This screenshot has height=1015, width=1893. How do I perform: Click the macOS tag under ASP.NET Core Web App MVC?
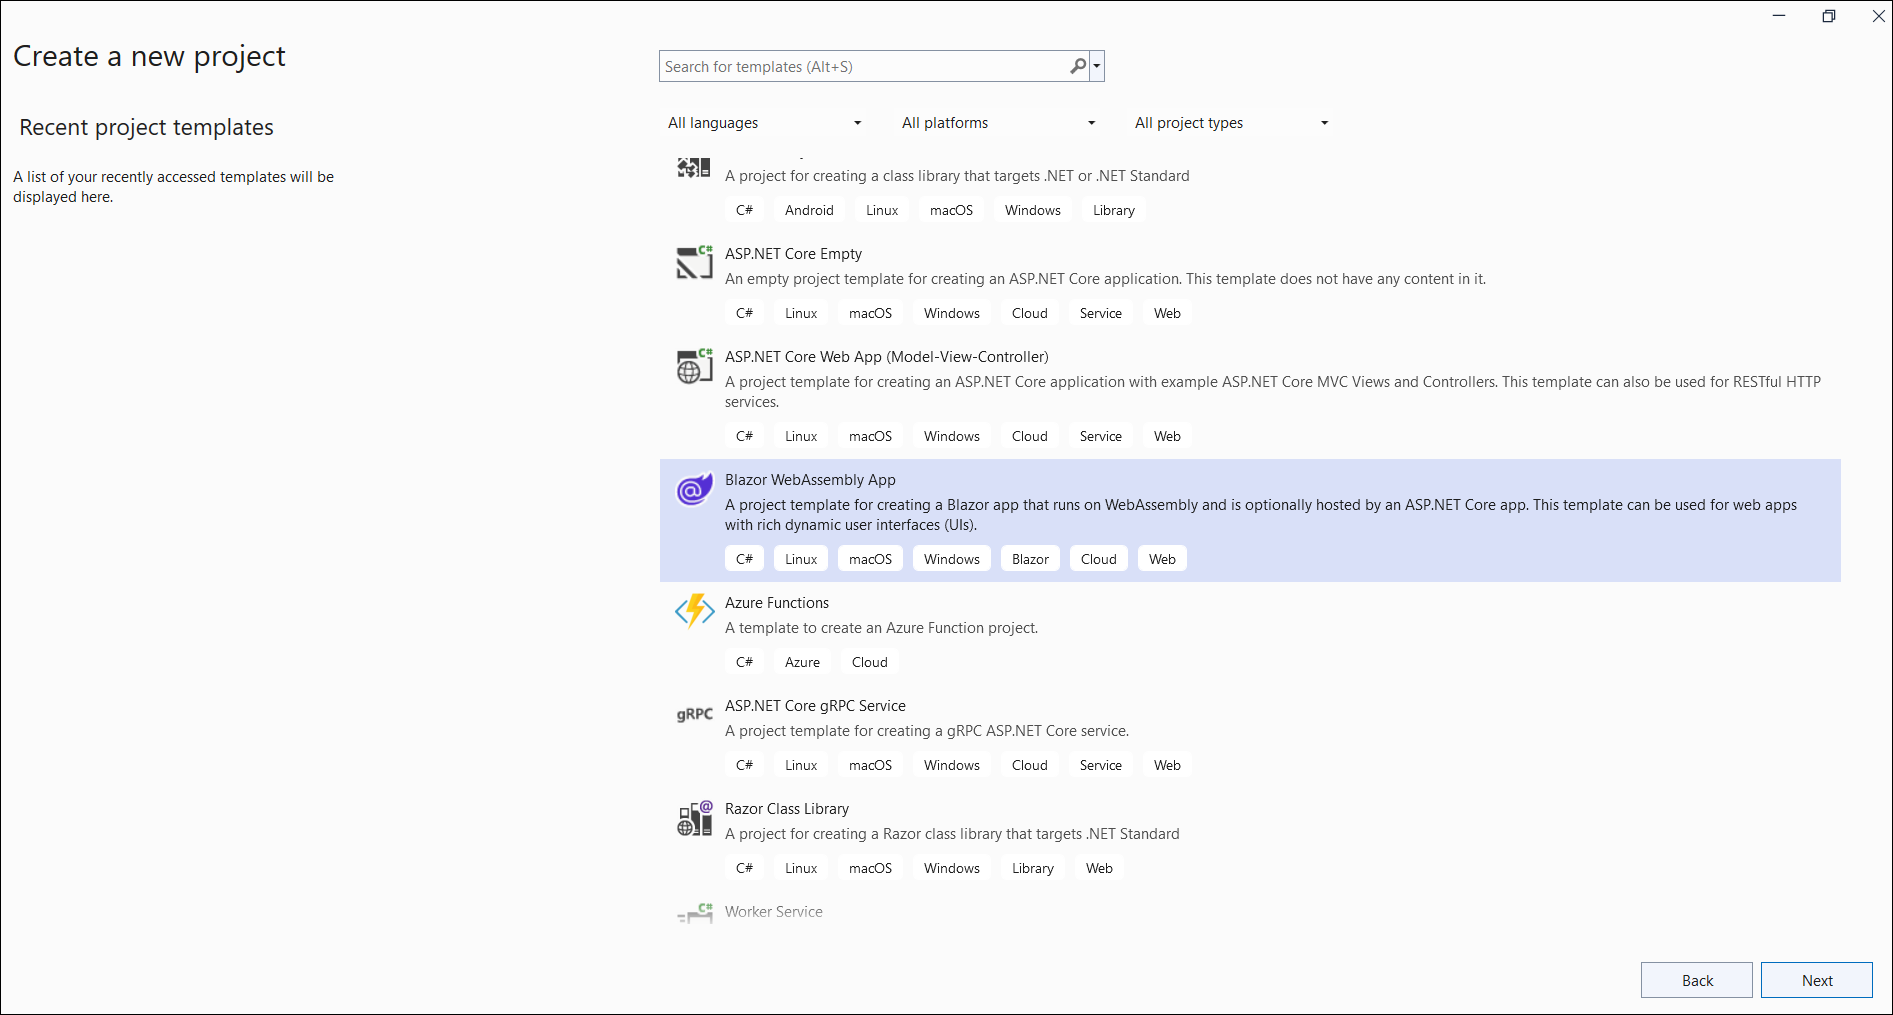coord(870,436)
